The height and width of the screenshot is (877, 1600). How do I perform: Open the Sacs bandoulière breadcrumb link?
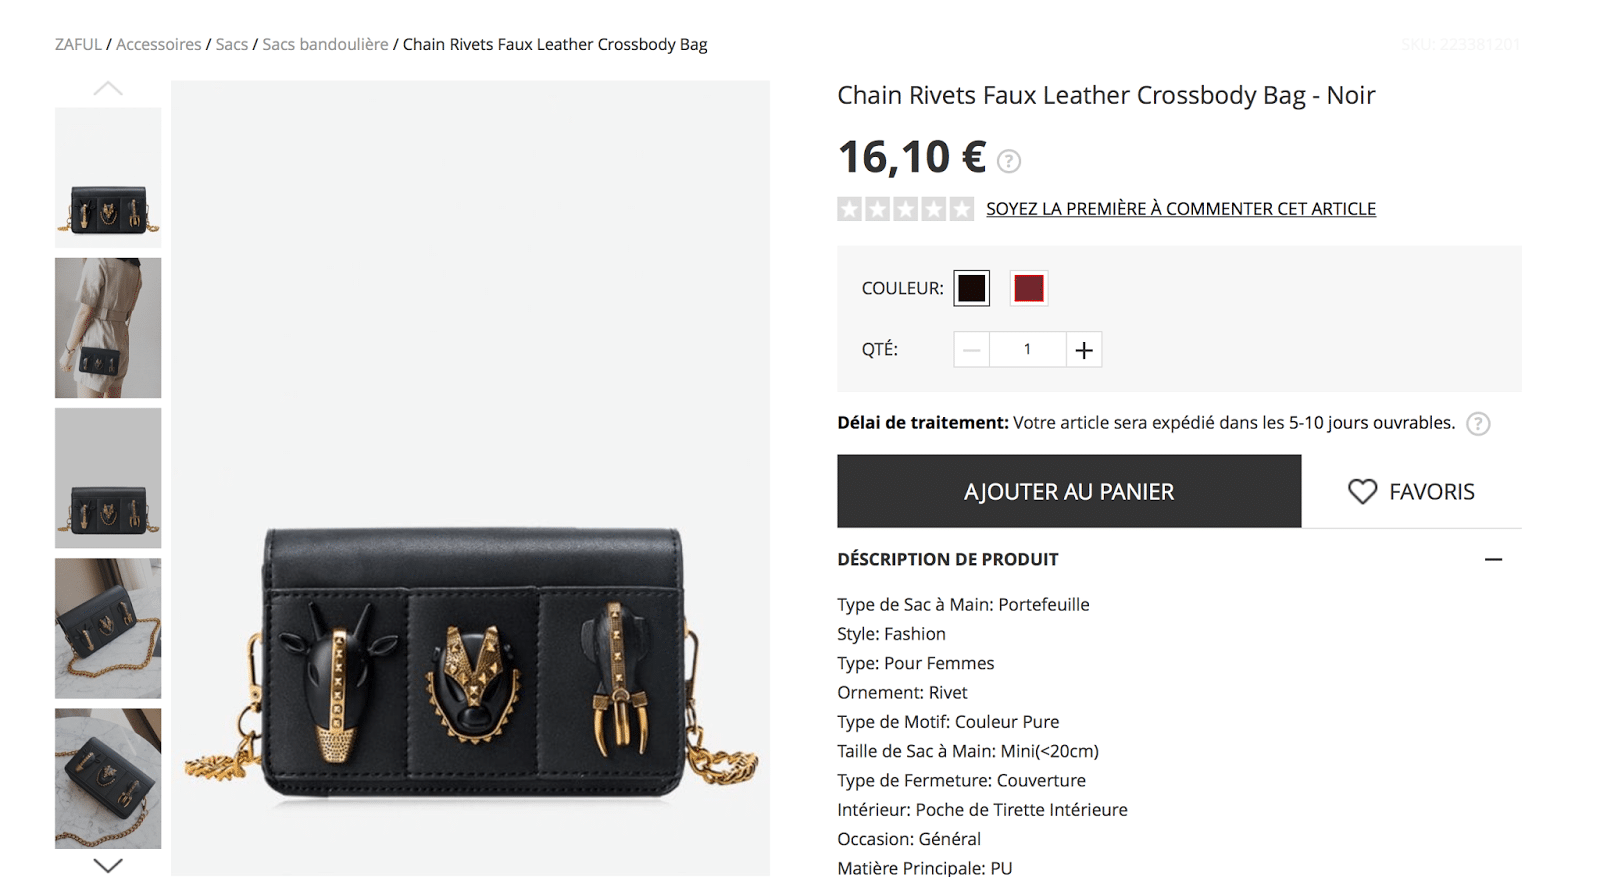coord(325,44)
